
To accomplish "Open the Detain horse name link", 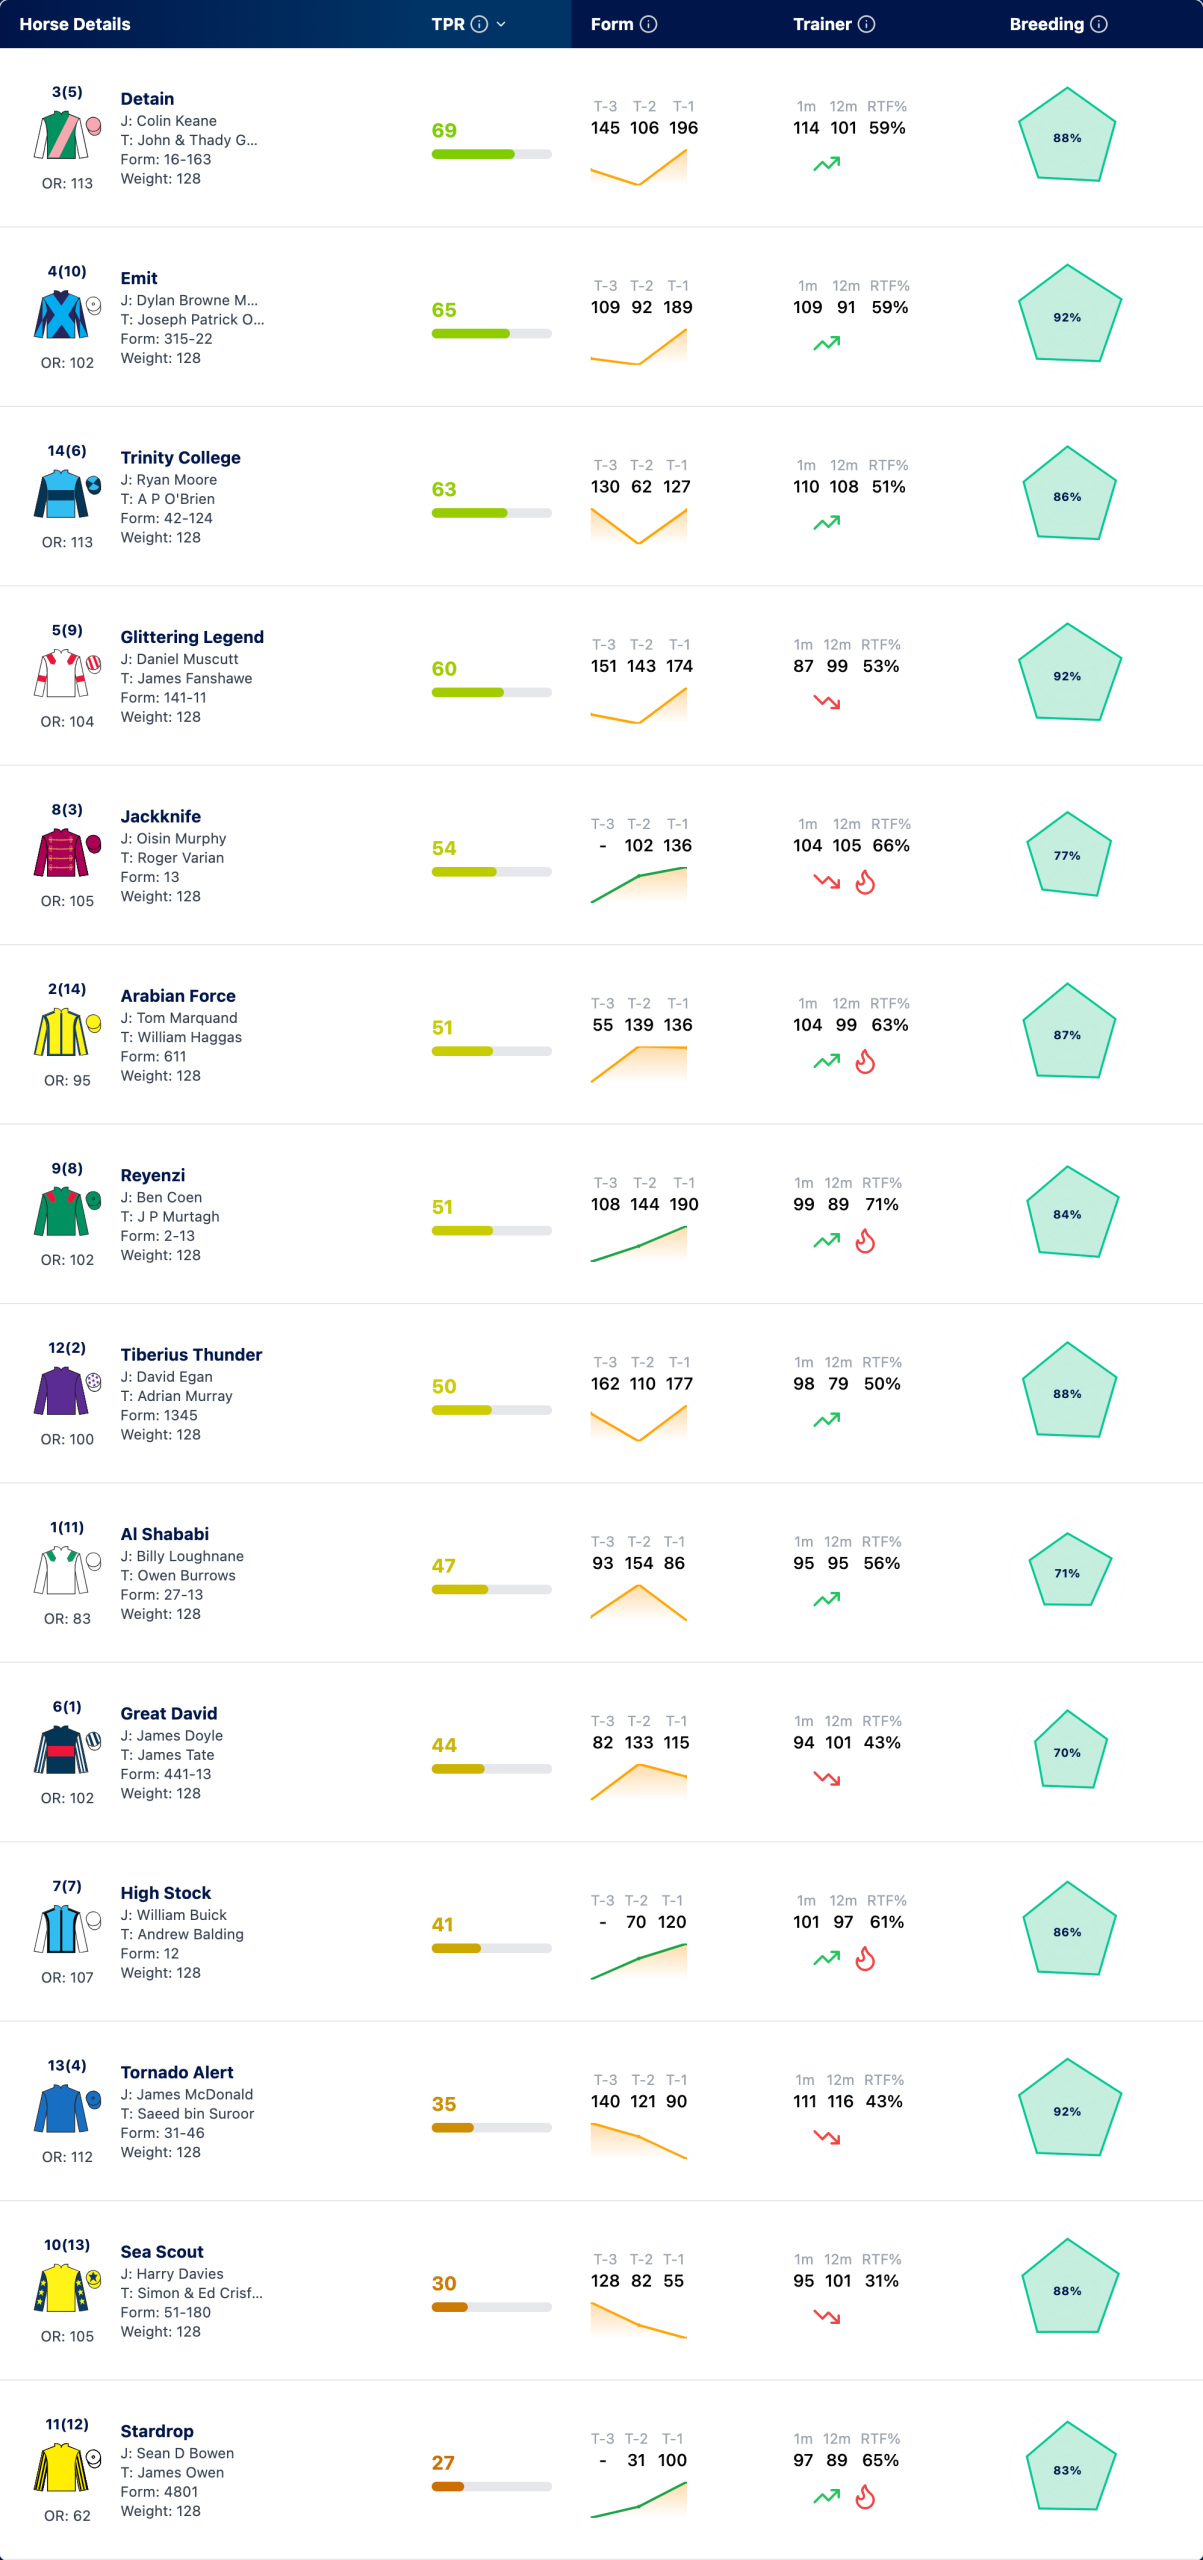I will [147, 99].
